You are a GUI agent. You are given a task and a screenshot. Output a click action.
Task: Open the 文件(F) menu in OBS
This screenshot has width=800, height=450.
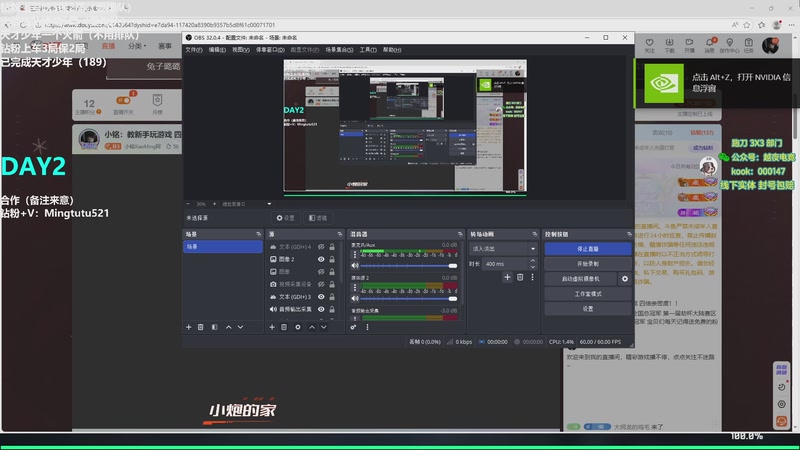[x=193, y=50]
